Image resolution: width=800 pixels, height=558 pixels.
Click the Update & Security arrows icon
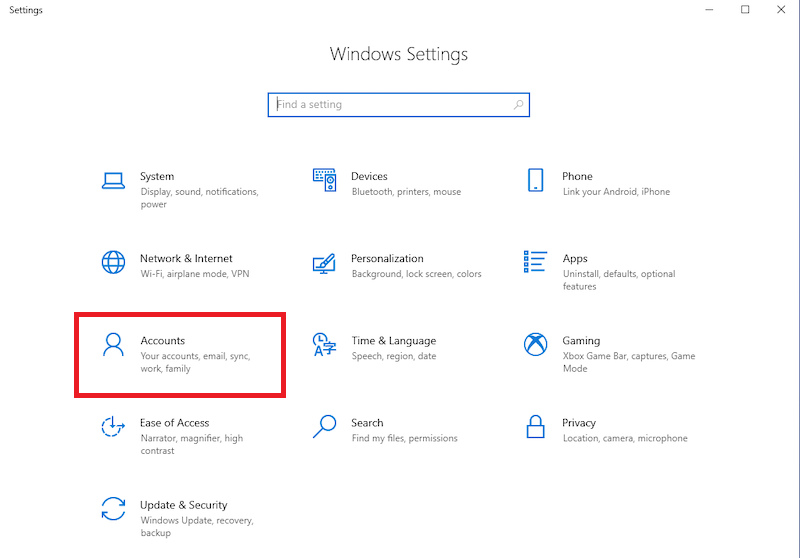[x=113, y=509]
